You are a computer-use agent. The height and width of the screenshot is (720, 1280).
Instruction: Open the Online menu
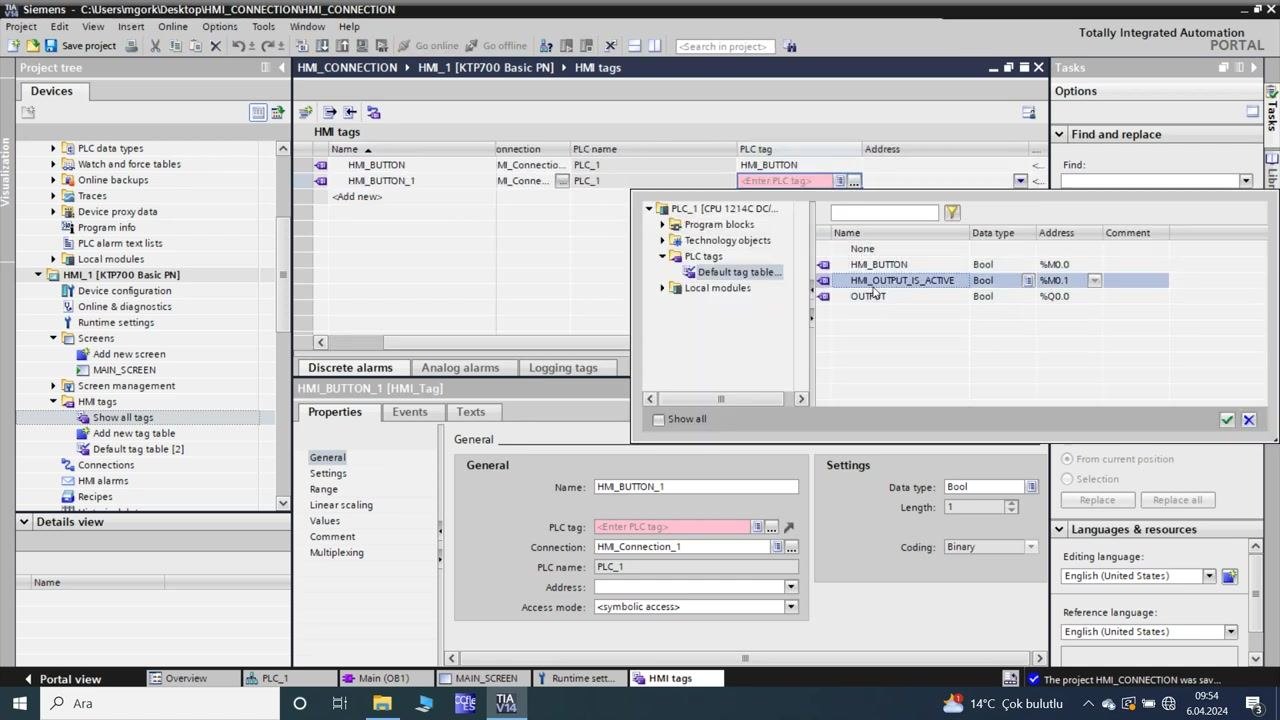[x=172, y=27]
